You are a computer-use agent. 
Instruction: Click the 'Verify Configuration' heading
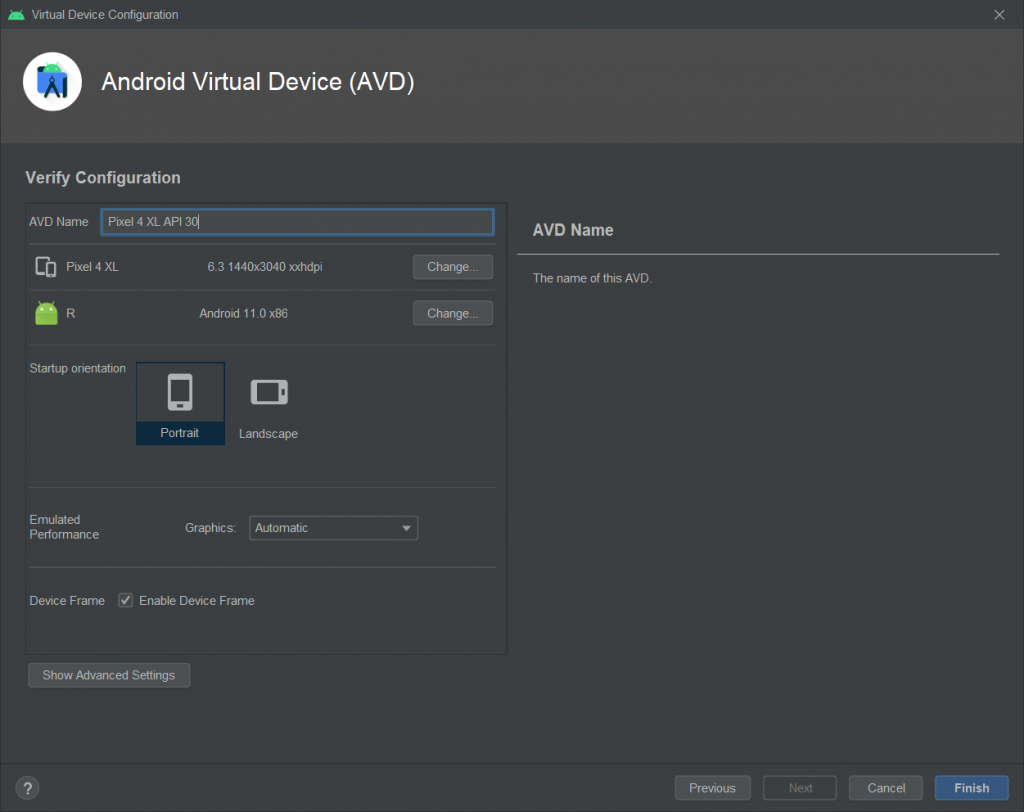[x=103, y=178]
